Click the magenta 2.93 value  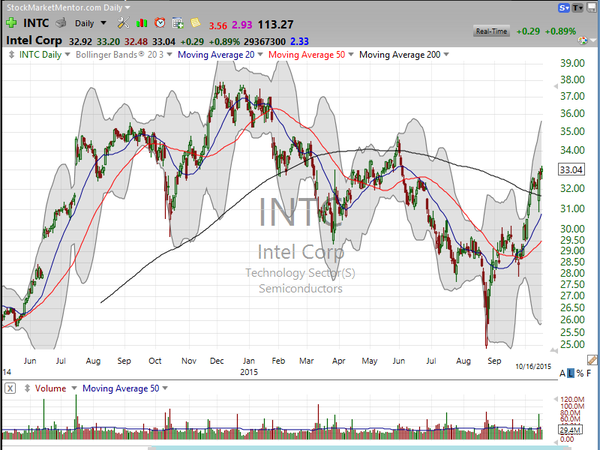pyautogui.click(x=242, y=25)
